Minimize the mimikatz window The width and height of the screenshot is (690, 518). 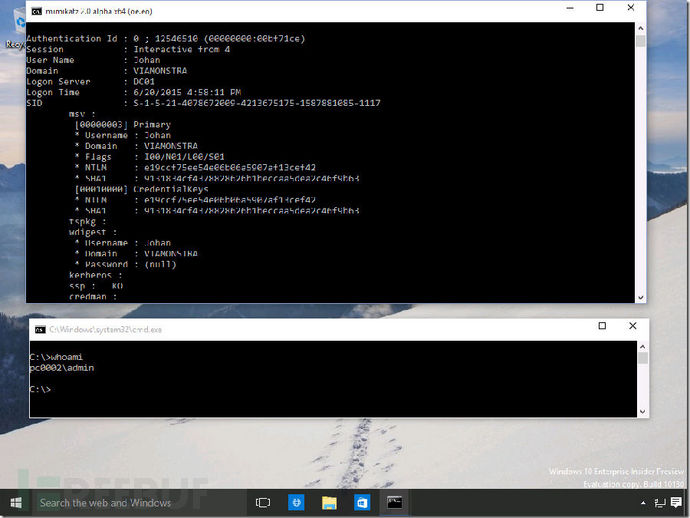click(x=570, y=8)
